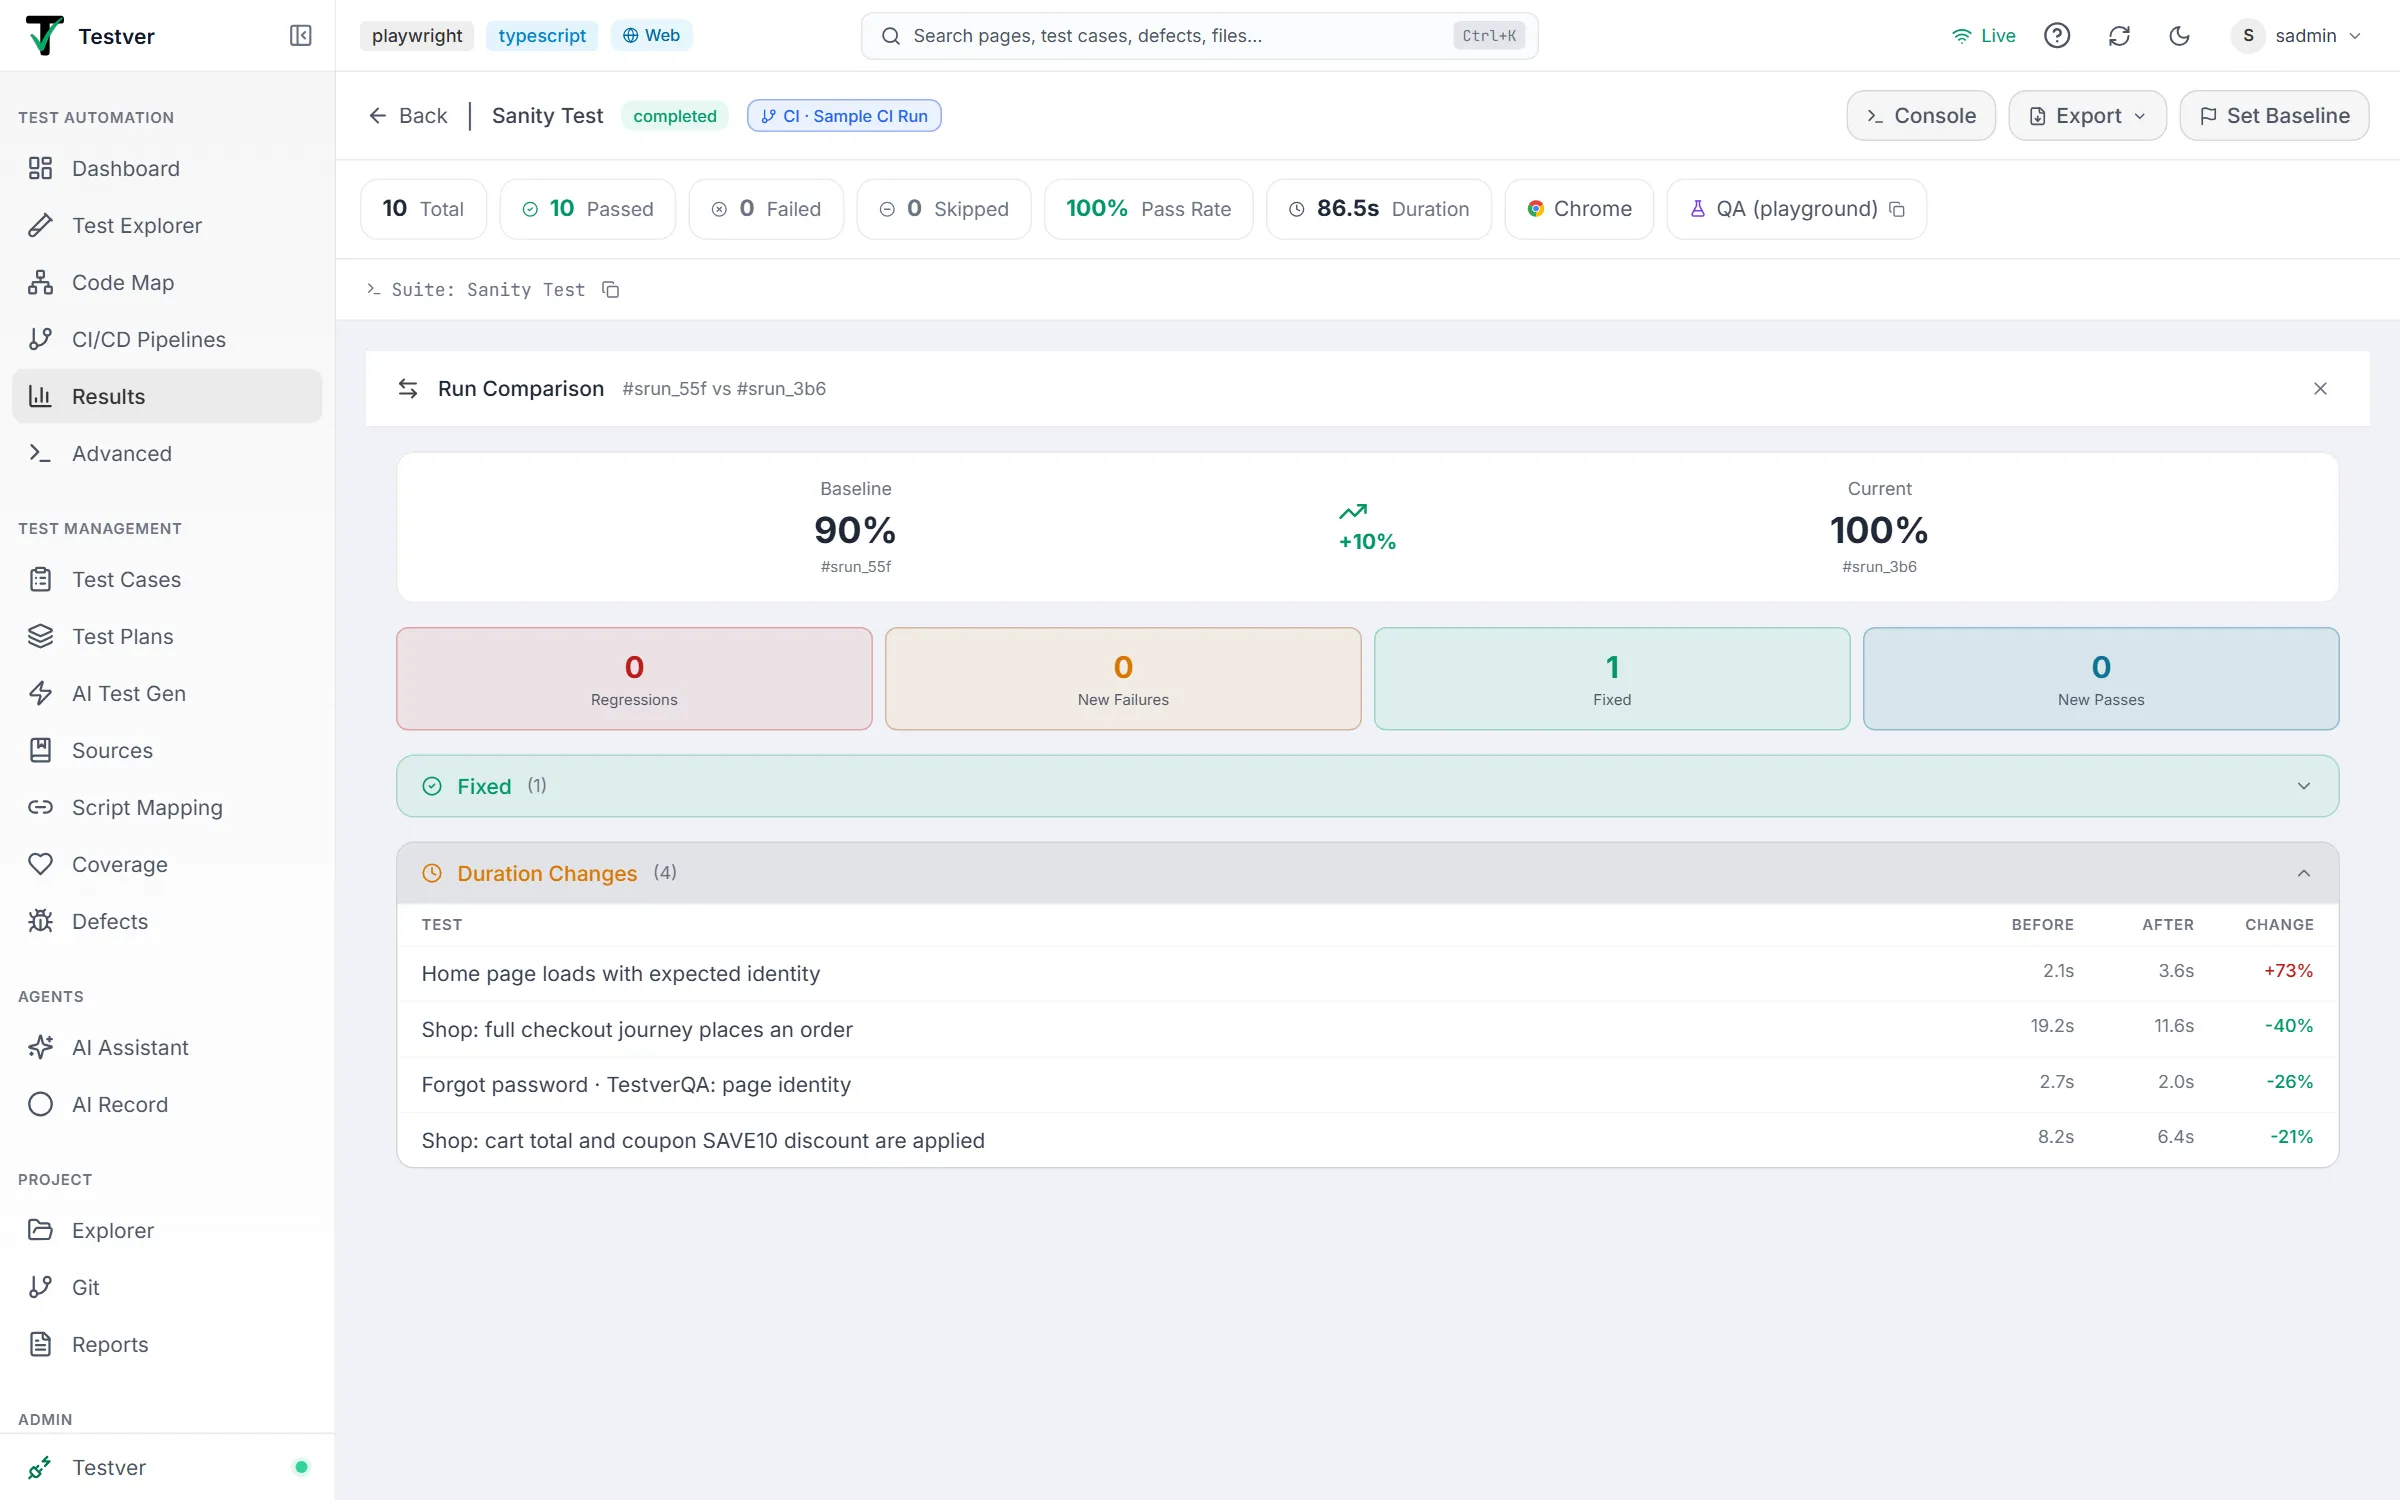This screenshot has height=1500, width=2400.
Task: Click the Regressions count card
Action: [634, 679]
